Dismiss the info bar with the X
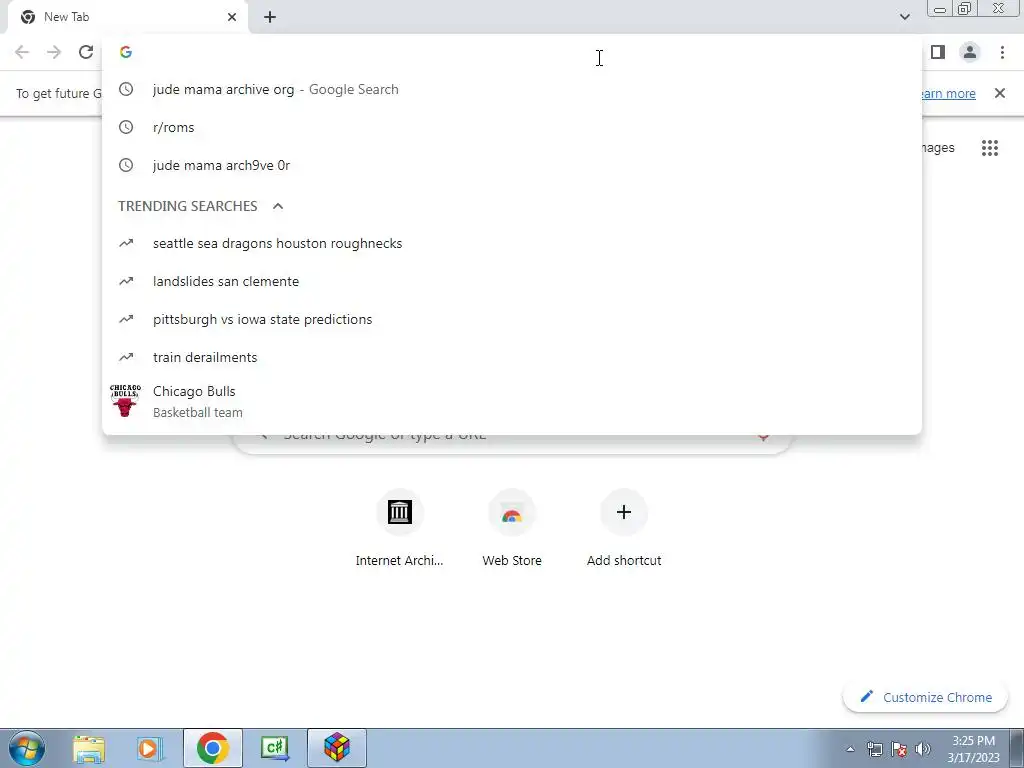Viewport: 1024px width, 768px height. point(999,93)
